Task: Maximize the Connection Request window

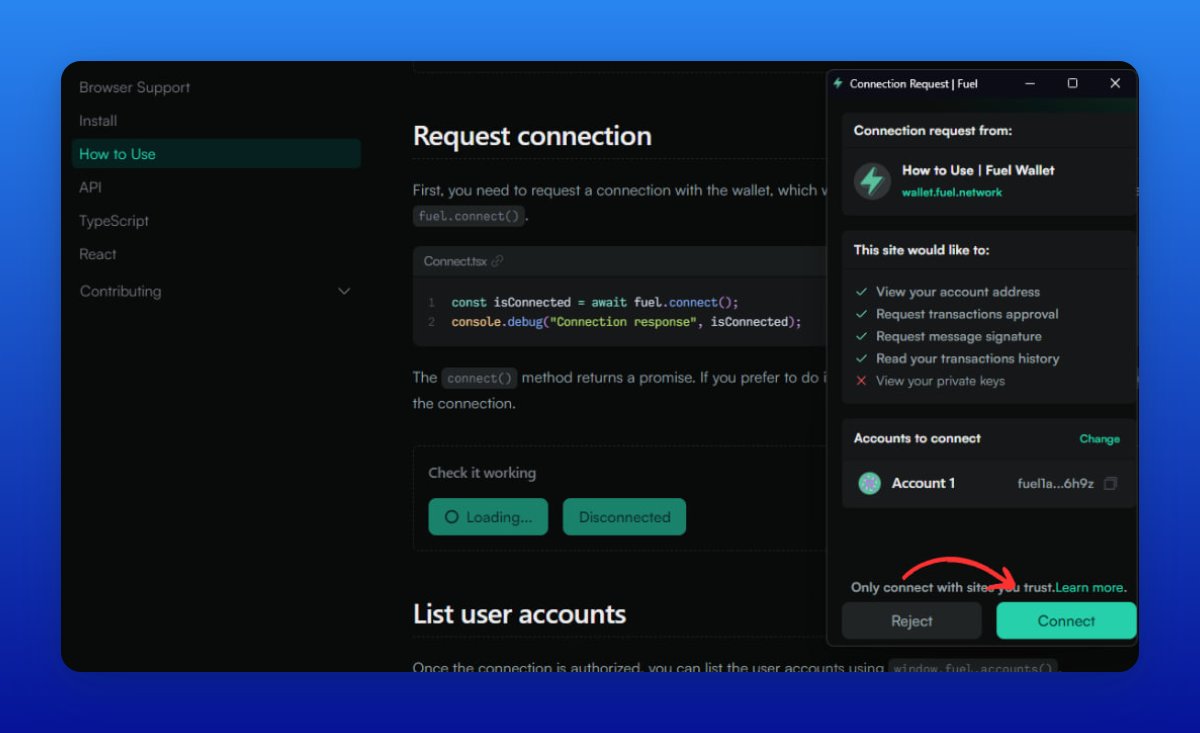Action: [x=1072, y=84]
